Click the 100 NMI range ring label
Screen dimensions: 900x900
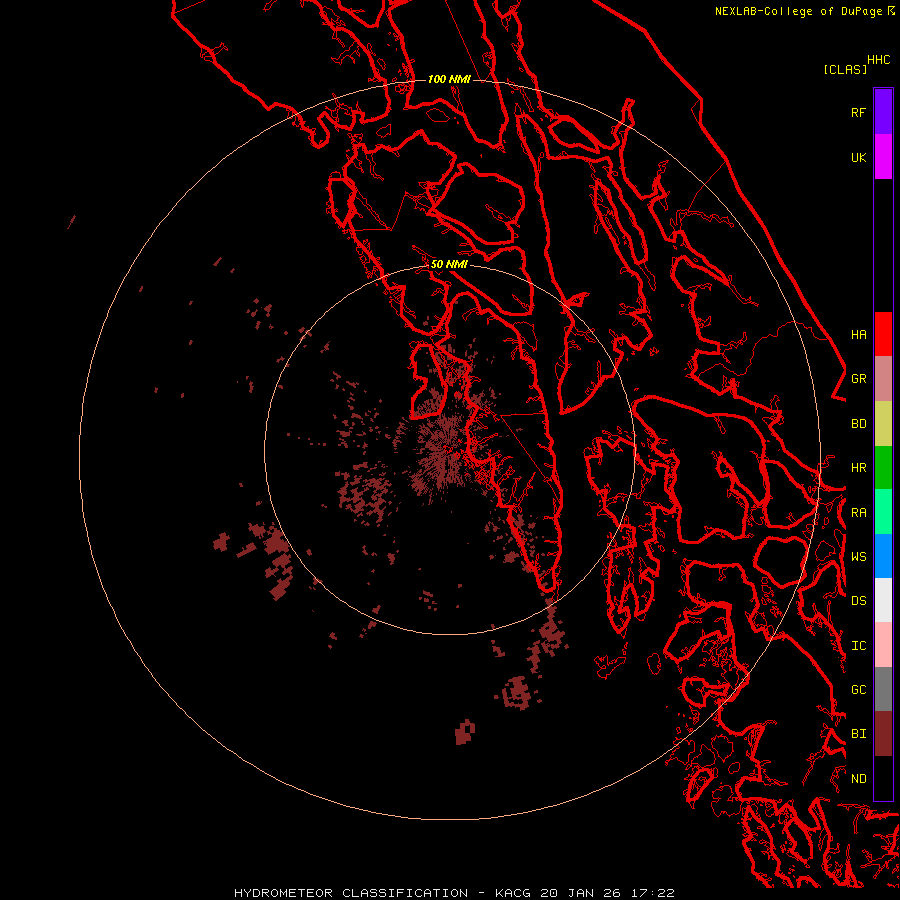pos(449,79)
